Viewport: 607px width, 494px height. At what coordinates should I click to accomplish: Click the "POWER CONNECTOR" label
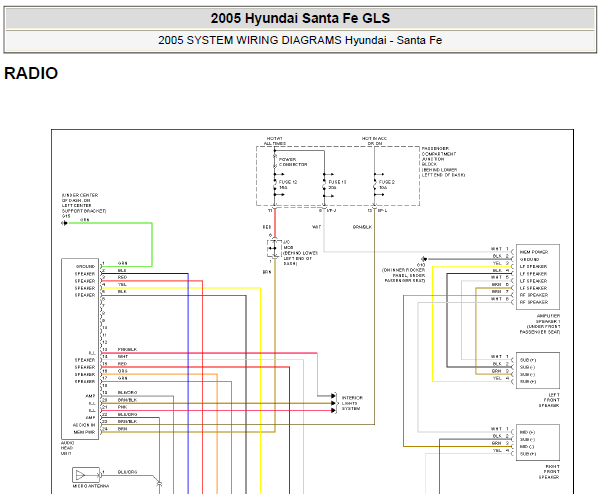point(293,162)
